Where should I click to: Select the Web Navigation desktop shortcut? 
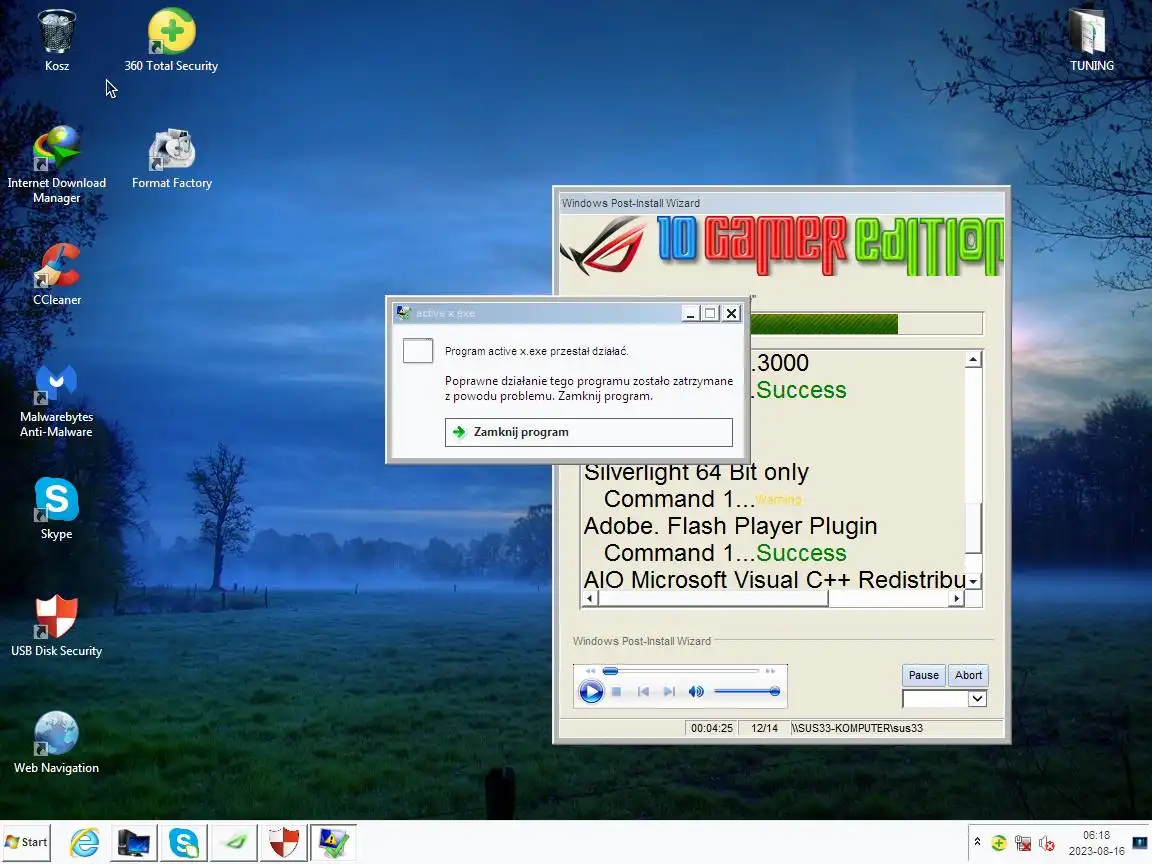pos(57,743)
